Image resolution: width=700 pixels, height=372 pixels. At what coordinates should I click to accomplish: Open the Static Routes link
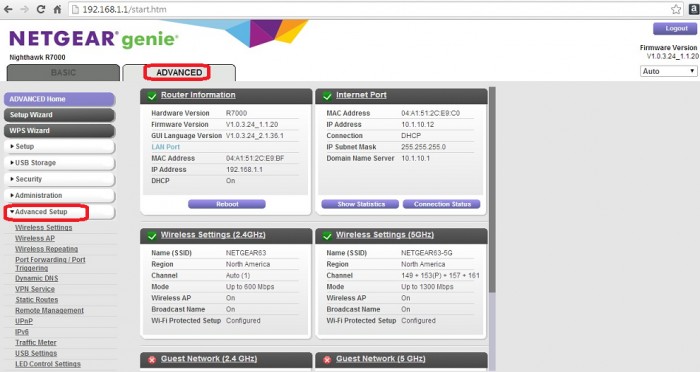37,300
